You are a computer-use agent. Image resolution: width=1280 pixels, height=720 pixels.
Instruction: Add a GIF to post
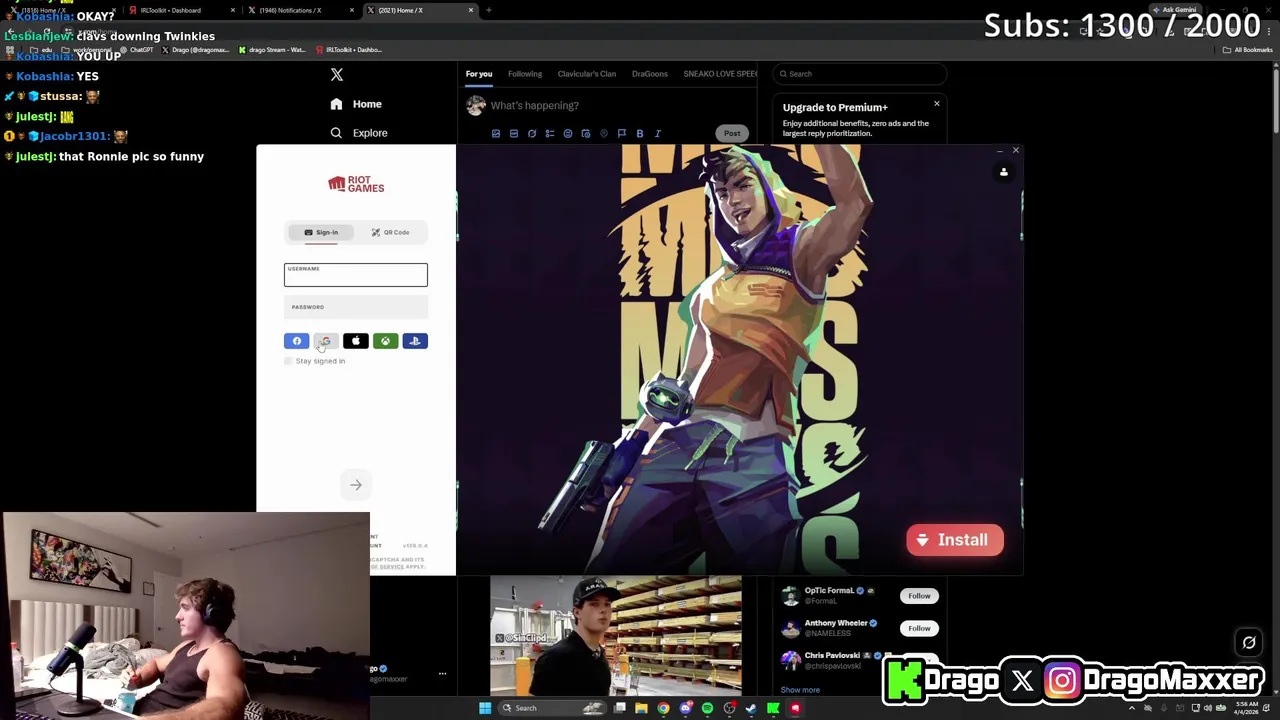coord(514,134)
